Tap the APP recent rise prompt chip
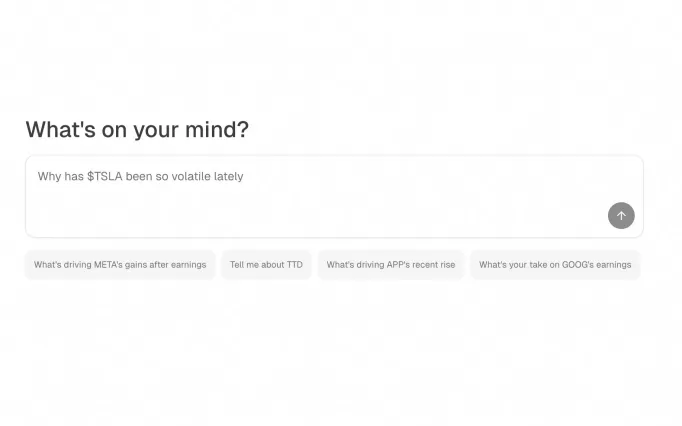This screenshot has height=426, width=682. 390,265
